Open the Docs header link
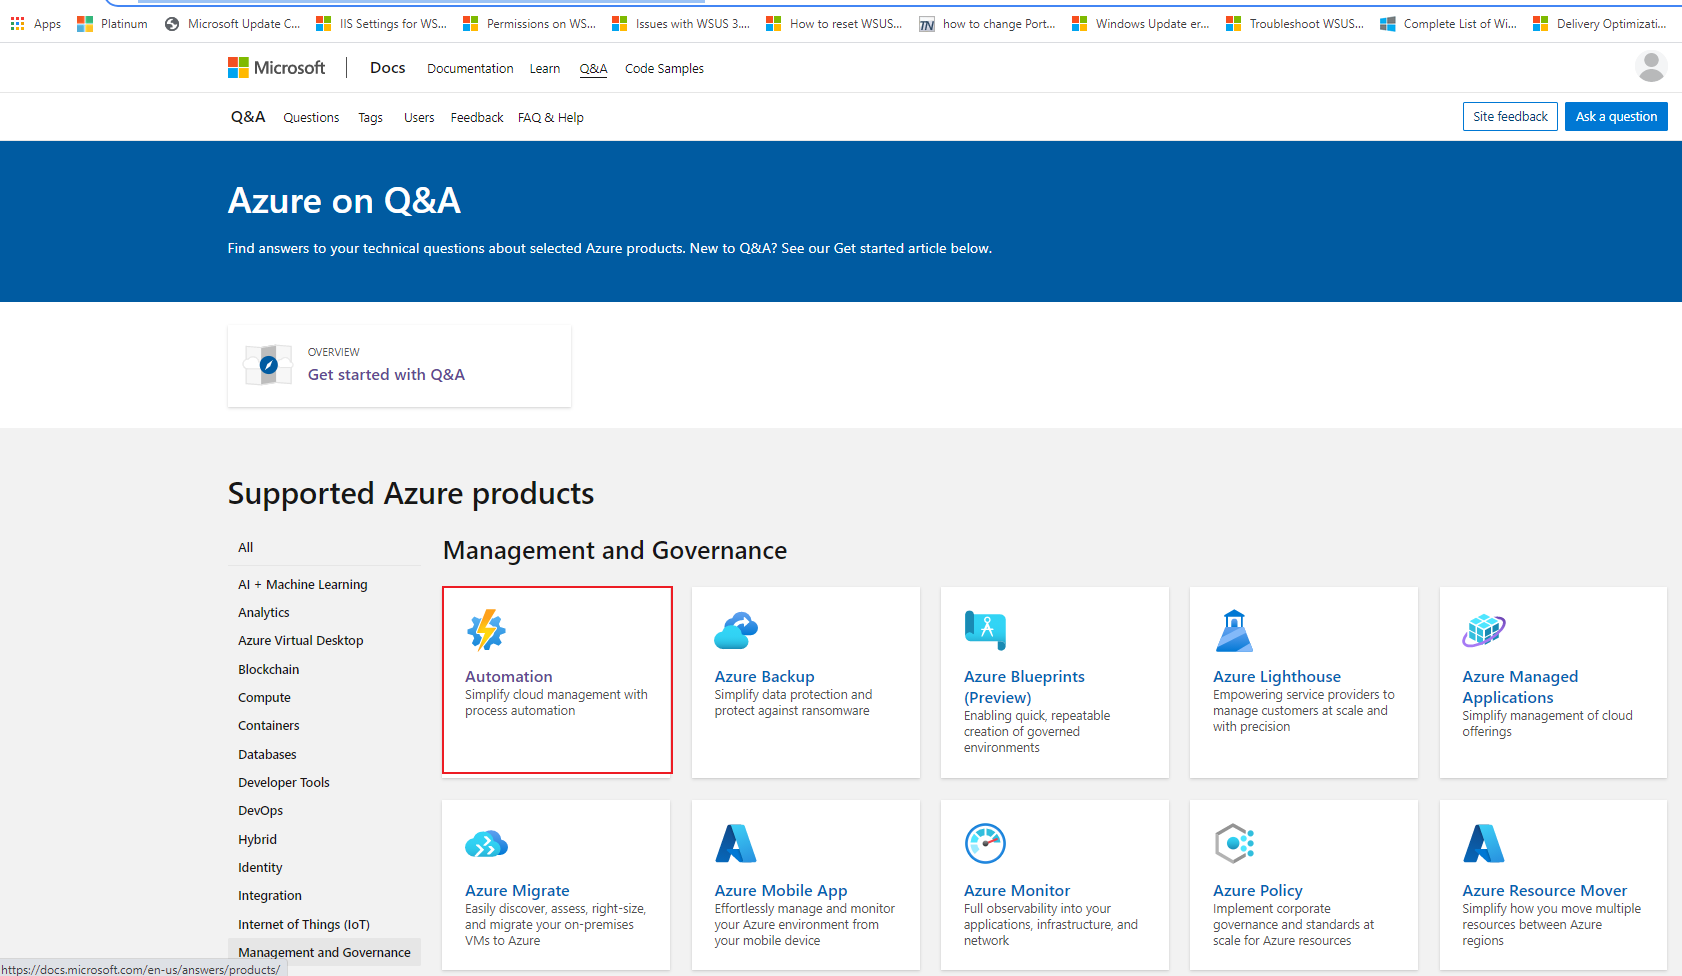Viewport: 1682px width, 976px height. pos(387,68)
